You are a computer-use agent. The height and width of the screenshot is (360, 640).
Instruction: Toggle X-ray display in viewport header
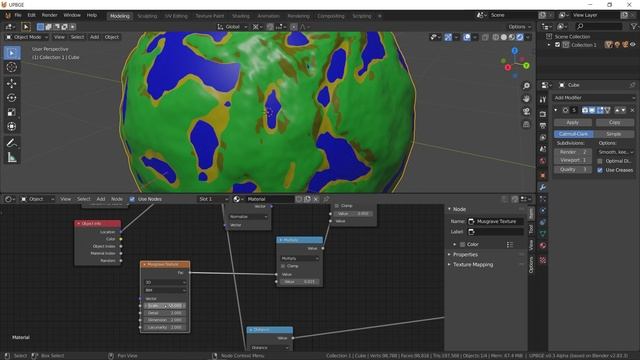tap(485, 37)
